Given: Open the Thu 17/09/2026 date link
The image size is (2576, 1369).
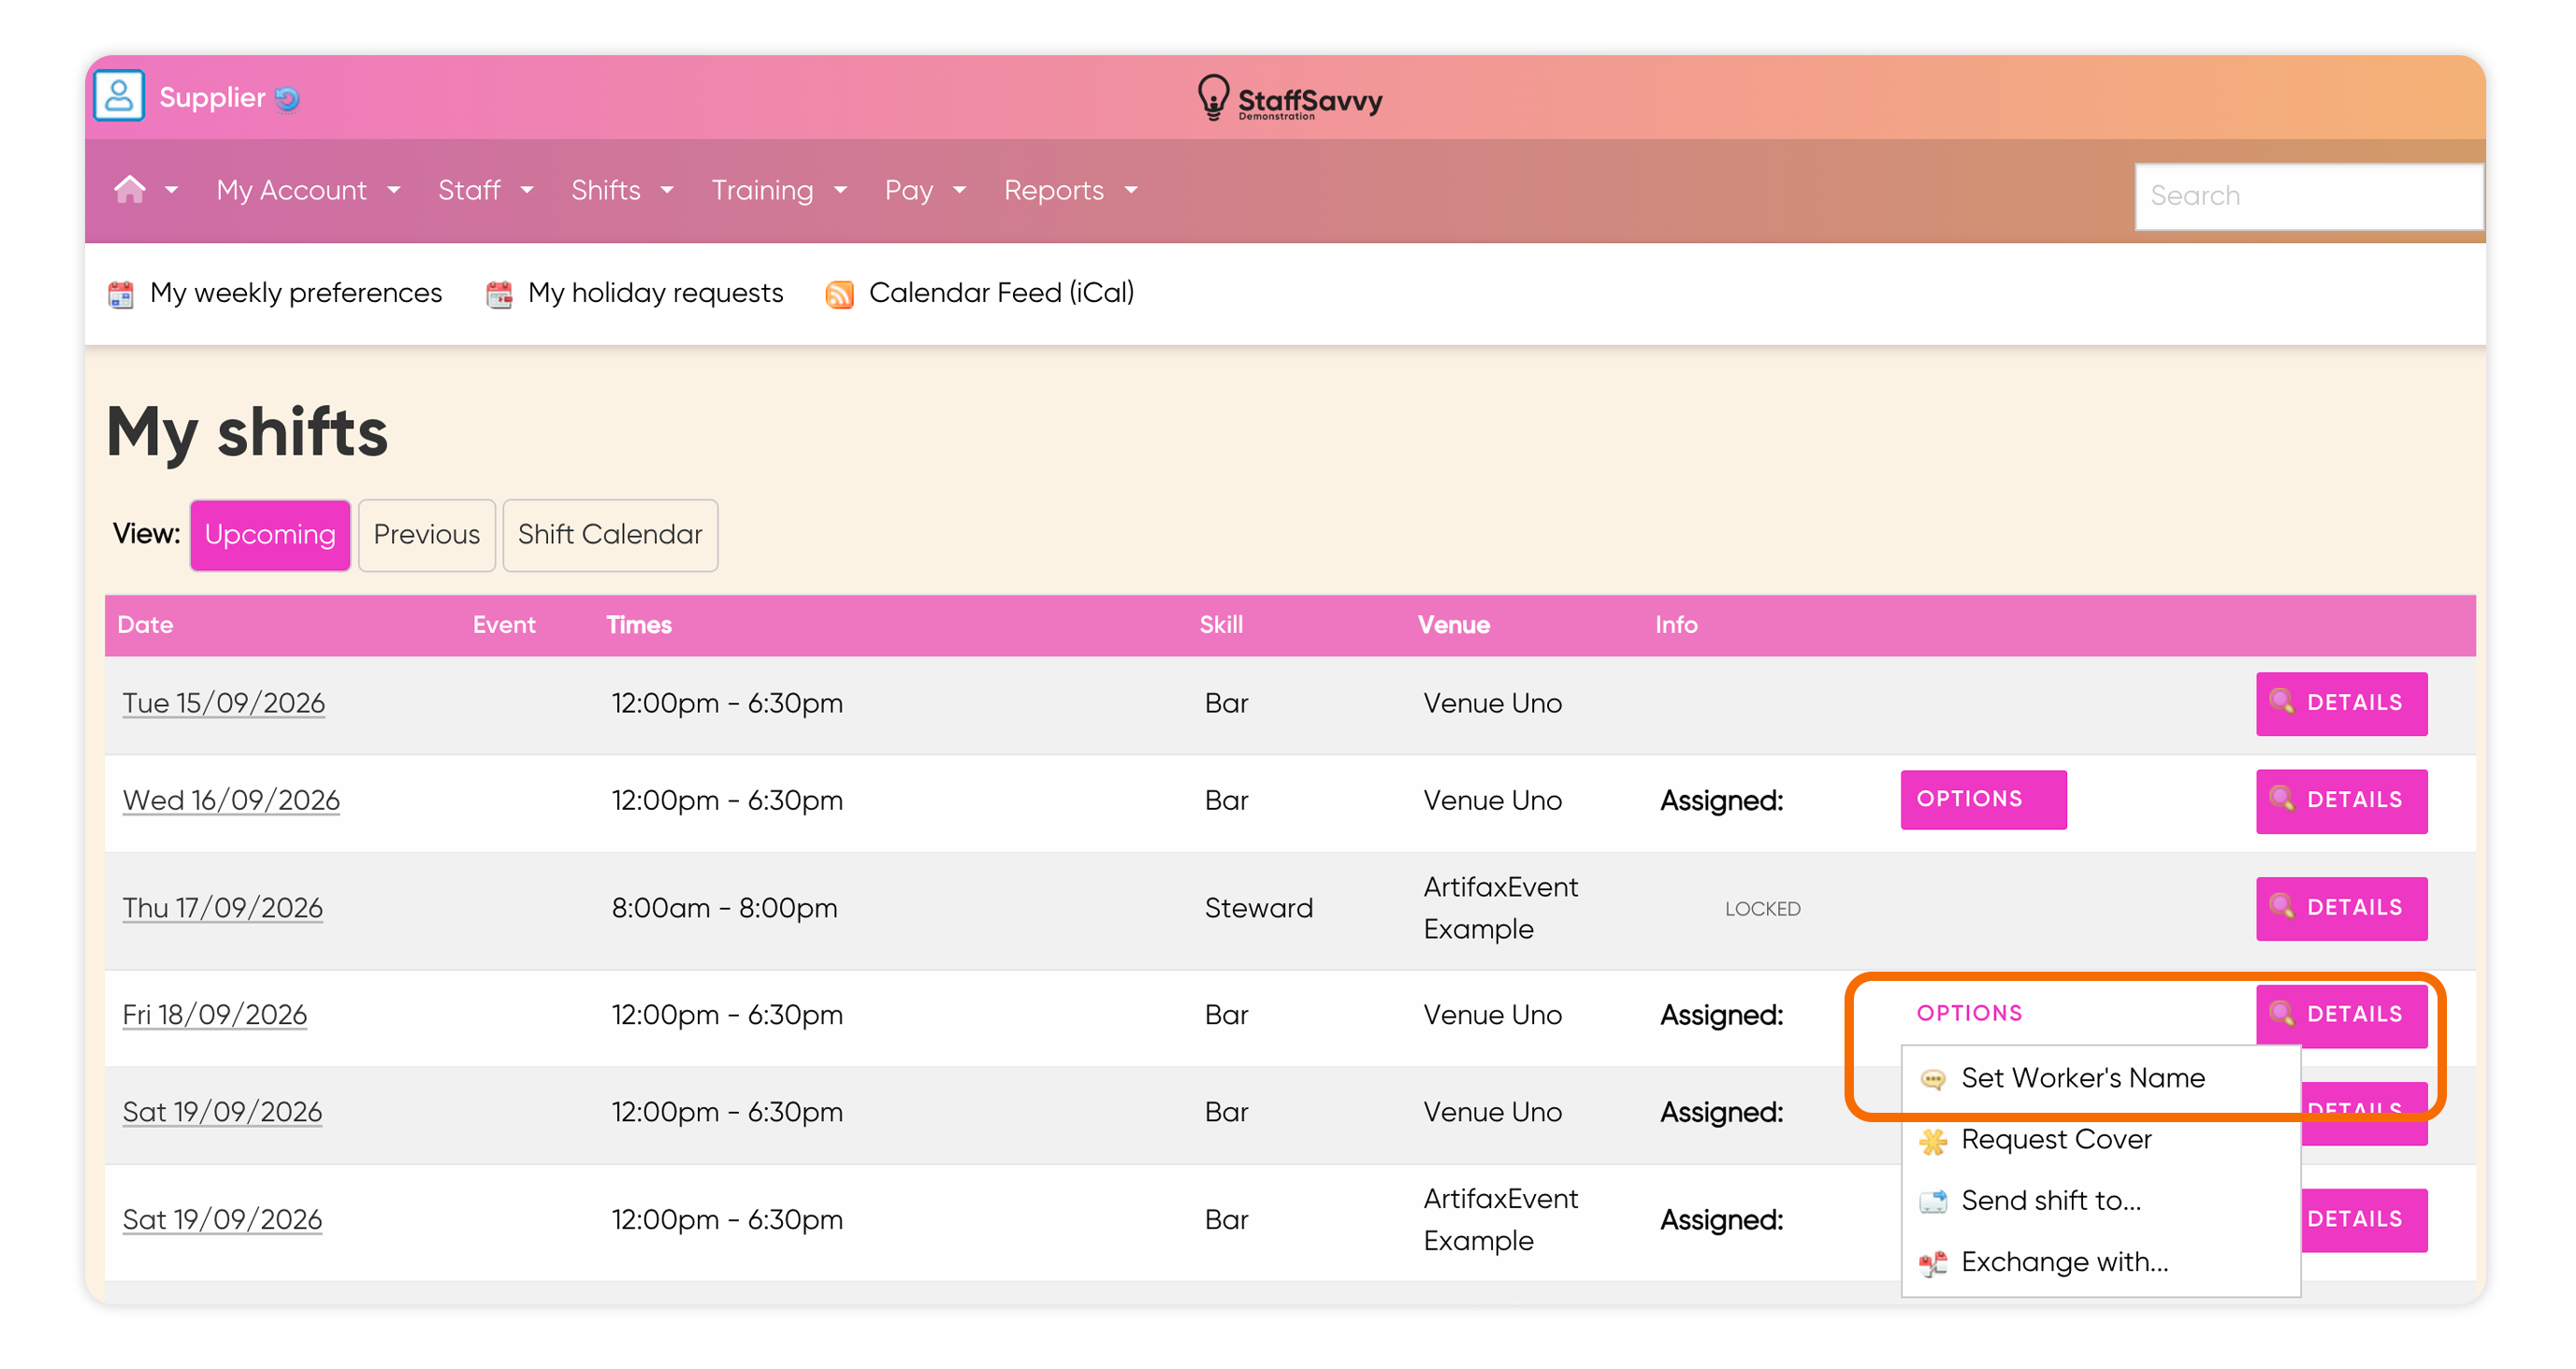Looking at the screenshot, I should pyautogui.click(x=222, y=907).
